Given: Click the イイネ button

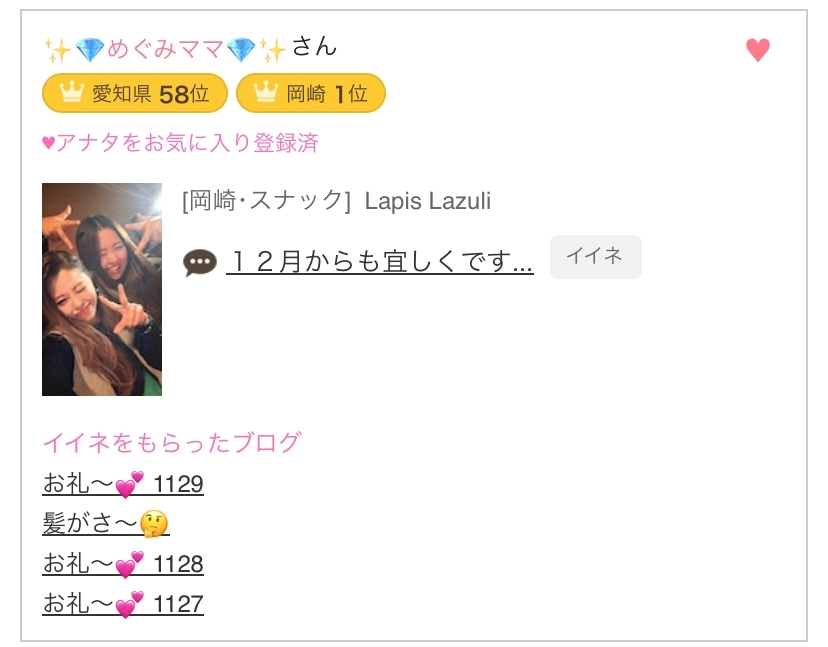Looking at the screenshot, I should (x=596, y=257).
